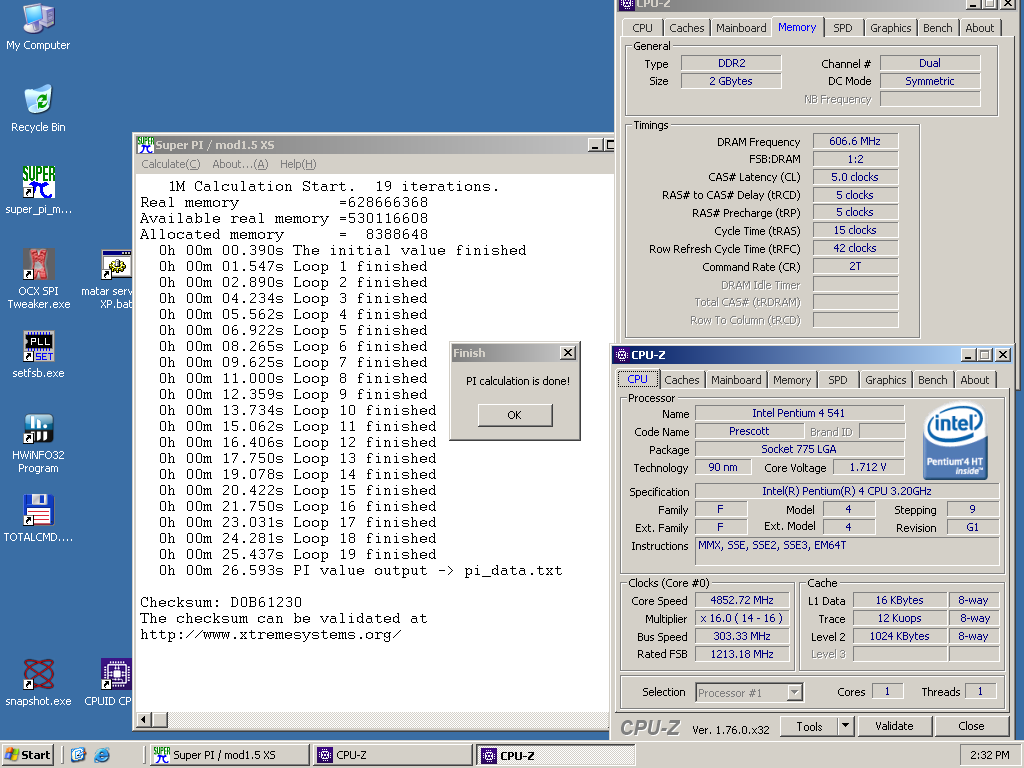Click the Intel Pentium 4 541 name field

tap(799, 413)
